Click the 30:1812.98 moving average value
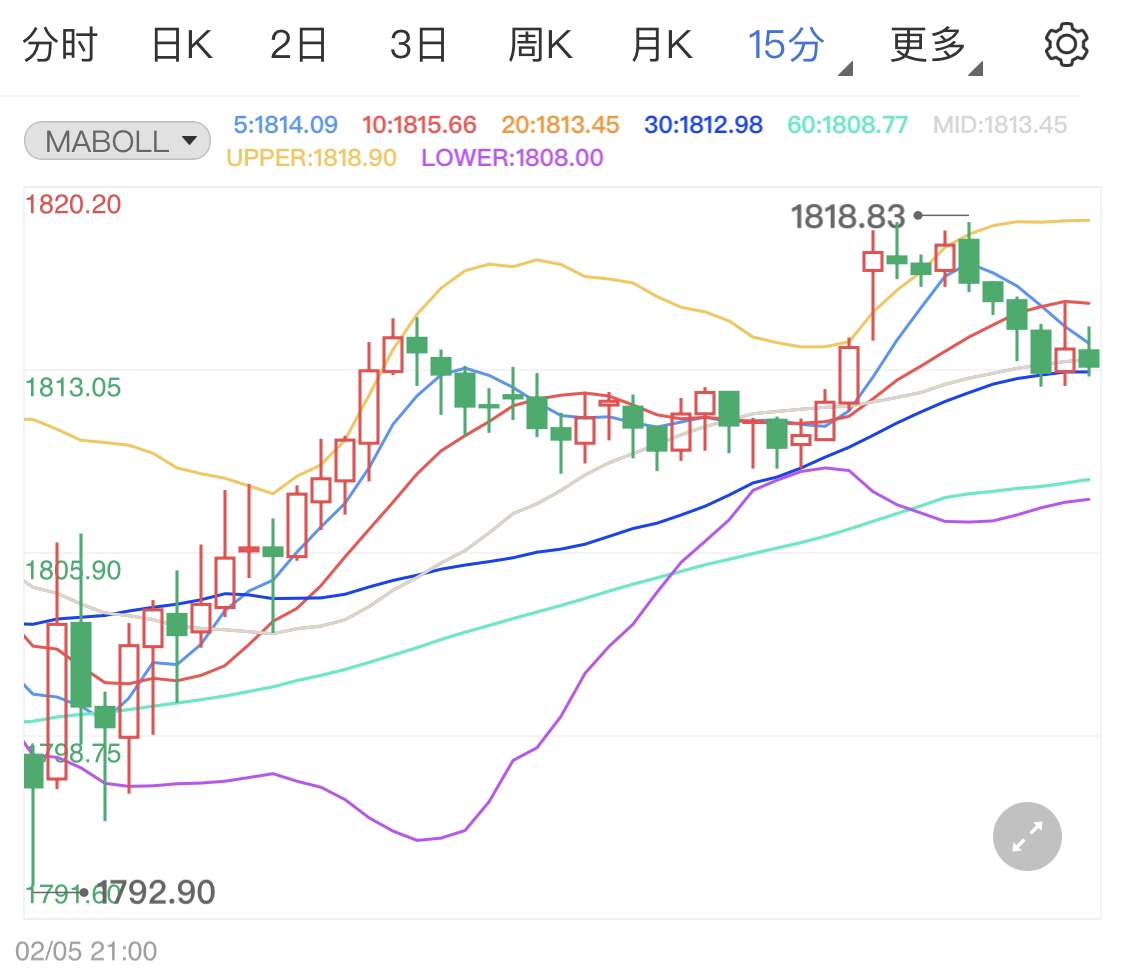Screen dimensions: 1125x975 [x=703, y=125]
